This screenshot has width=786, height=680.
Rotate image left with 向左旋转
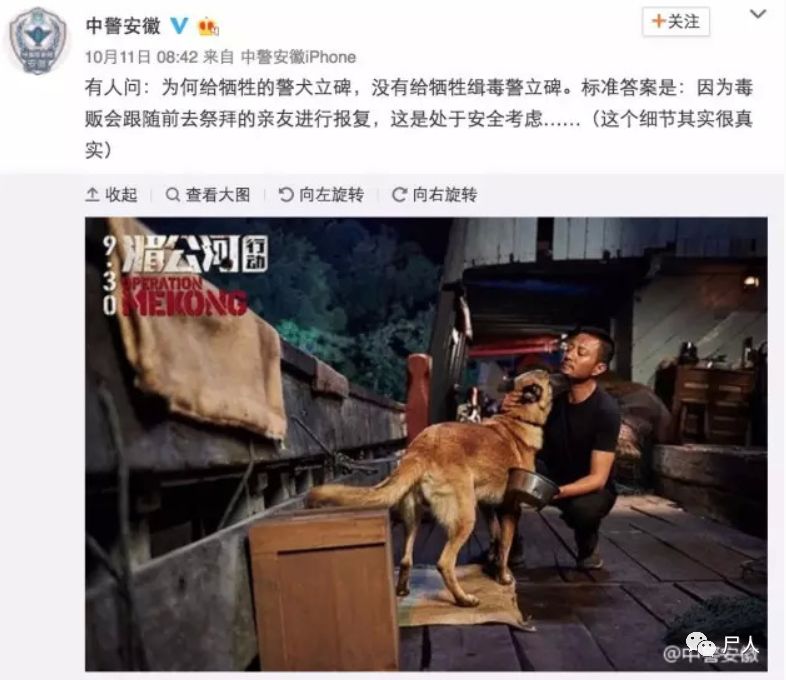pyautogui.click(x=321, y=194)
